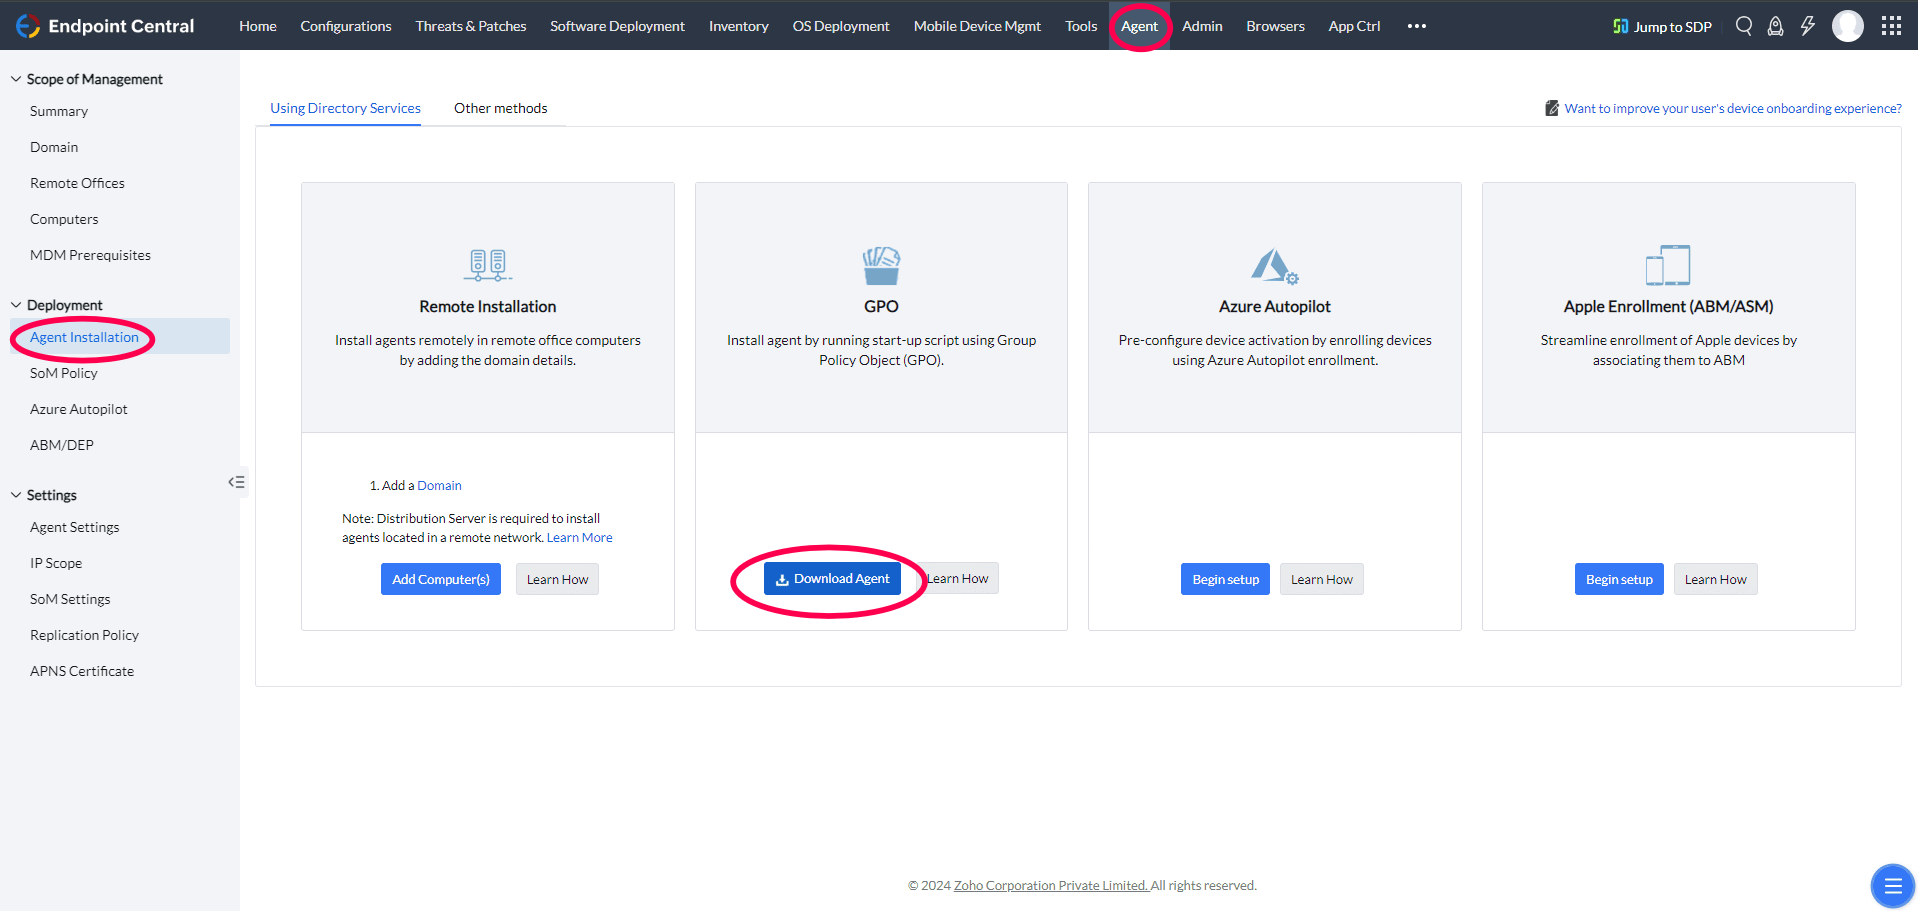
Task: Select Agent Installation in the sidebar
Action: pos(120,336)
